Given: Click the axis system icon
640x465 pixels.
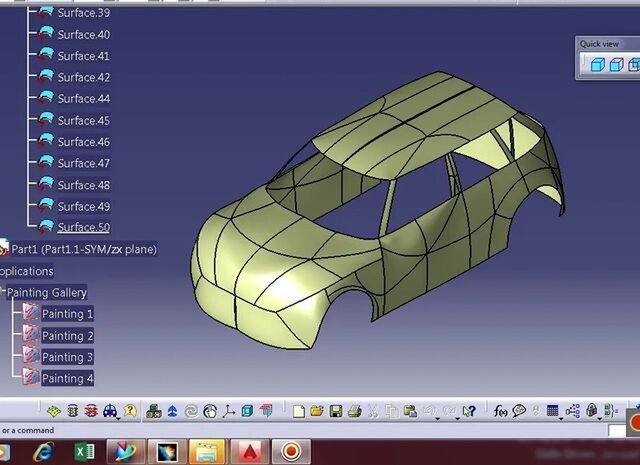Looking at the screenshot, I should click(229, 411).
